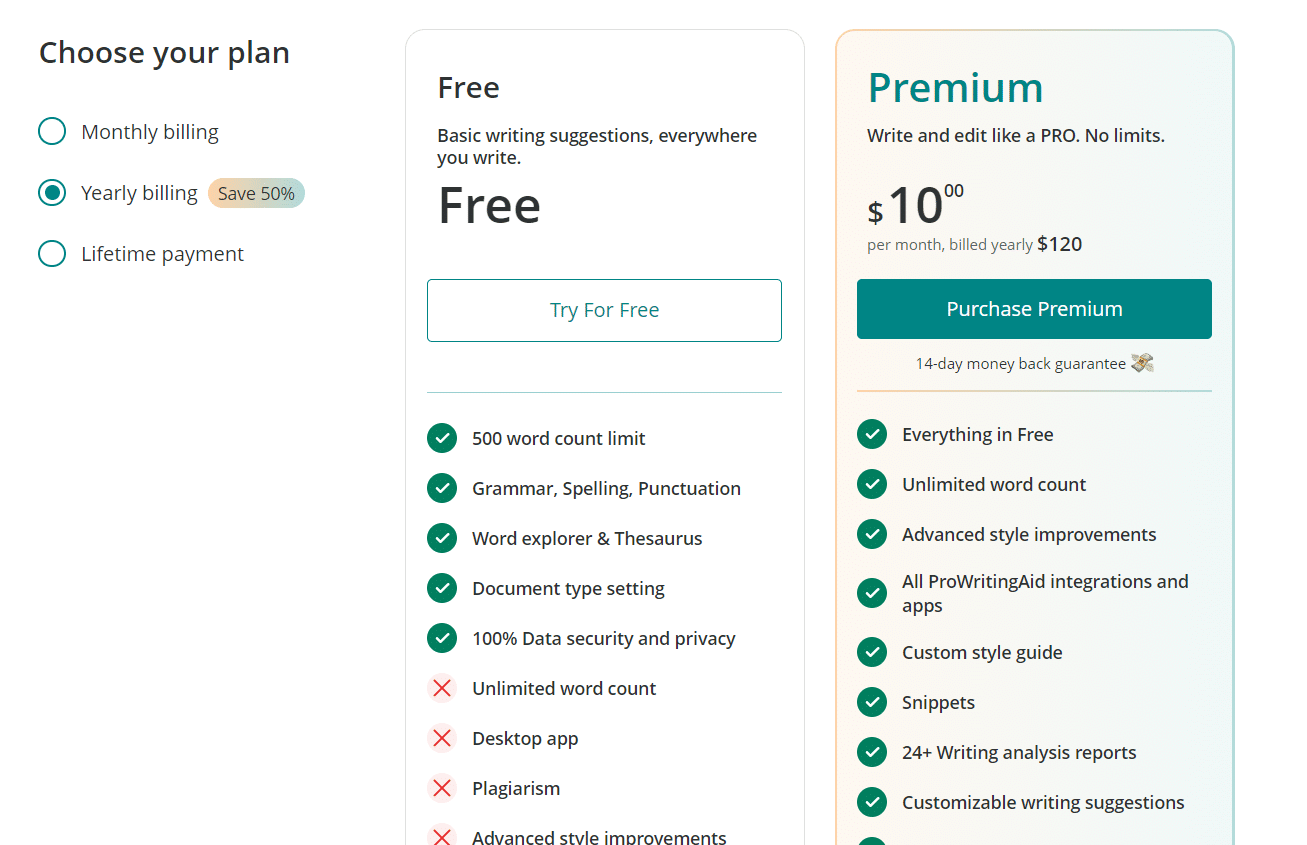Click the checkmark beside 500 word count limit
This screenshot has width=1307, height=845.
point(442,438)
